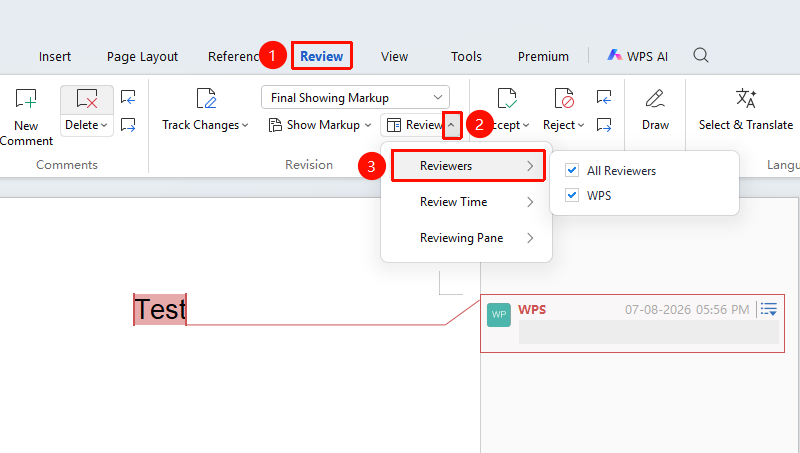This screenshot has height=453, width=800.
Task: Switch to the View tab
Action: pyautogui.click(x=394, y=57)
